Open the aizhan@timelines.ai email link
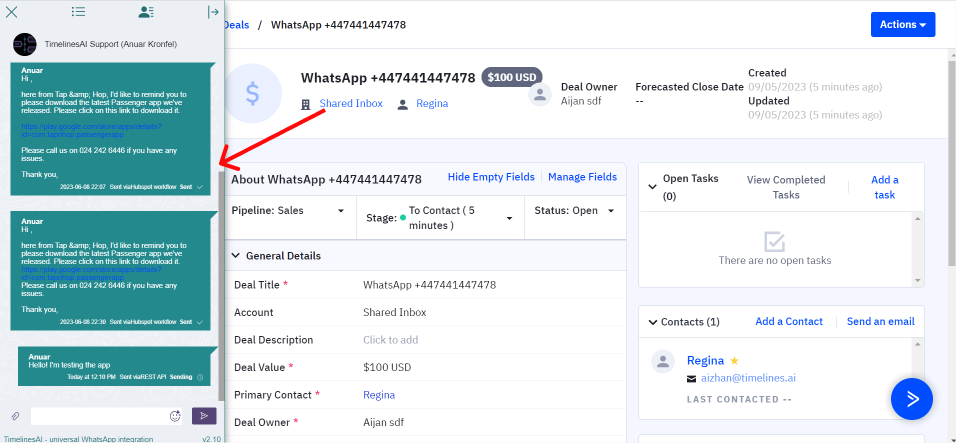 coord(748,378)
